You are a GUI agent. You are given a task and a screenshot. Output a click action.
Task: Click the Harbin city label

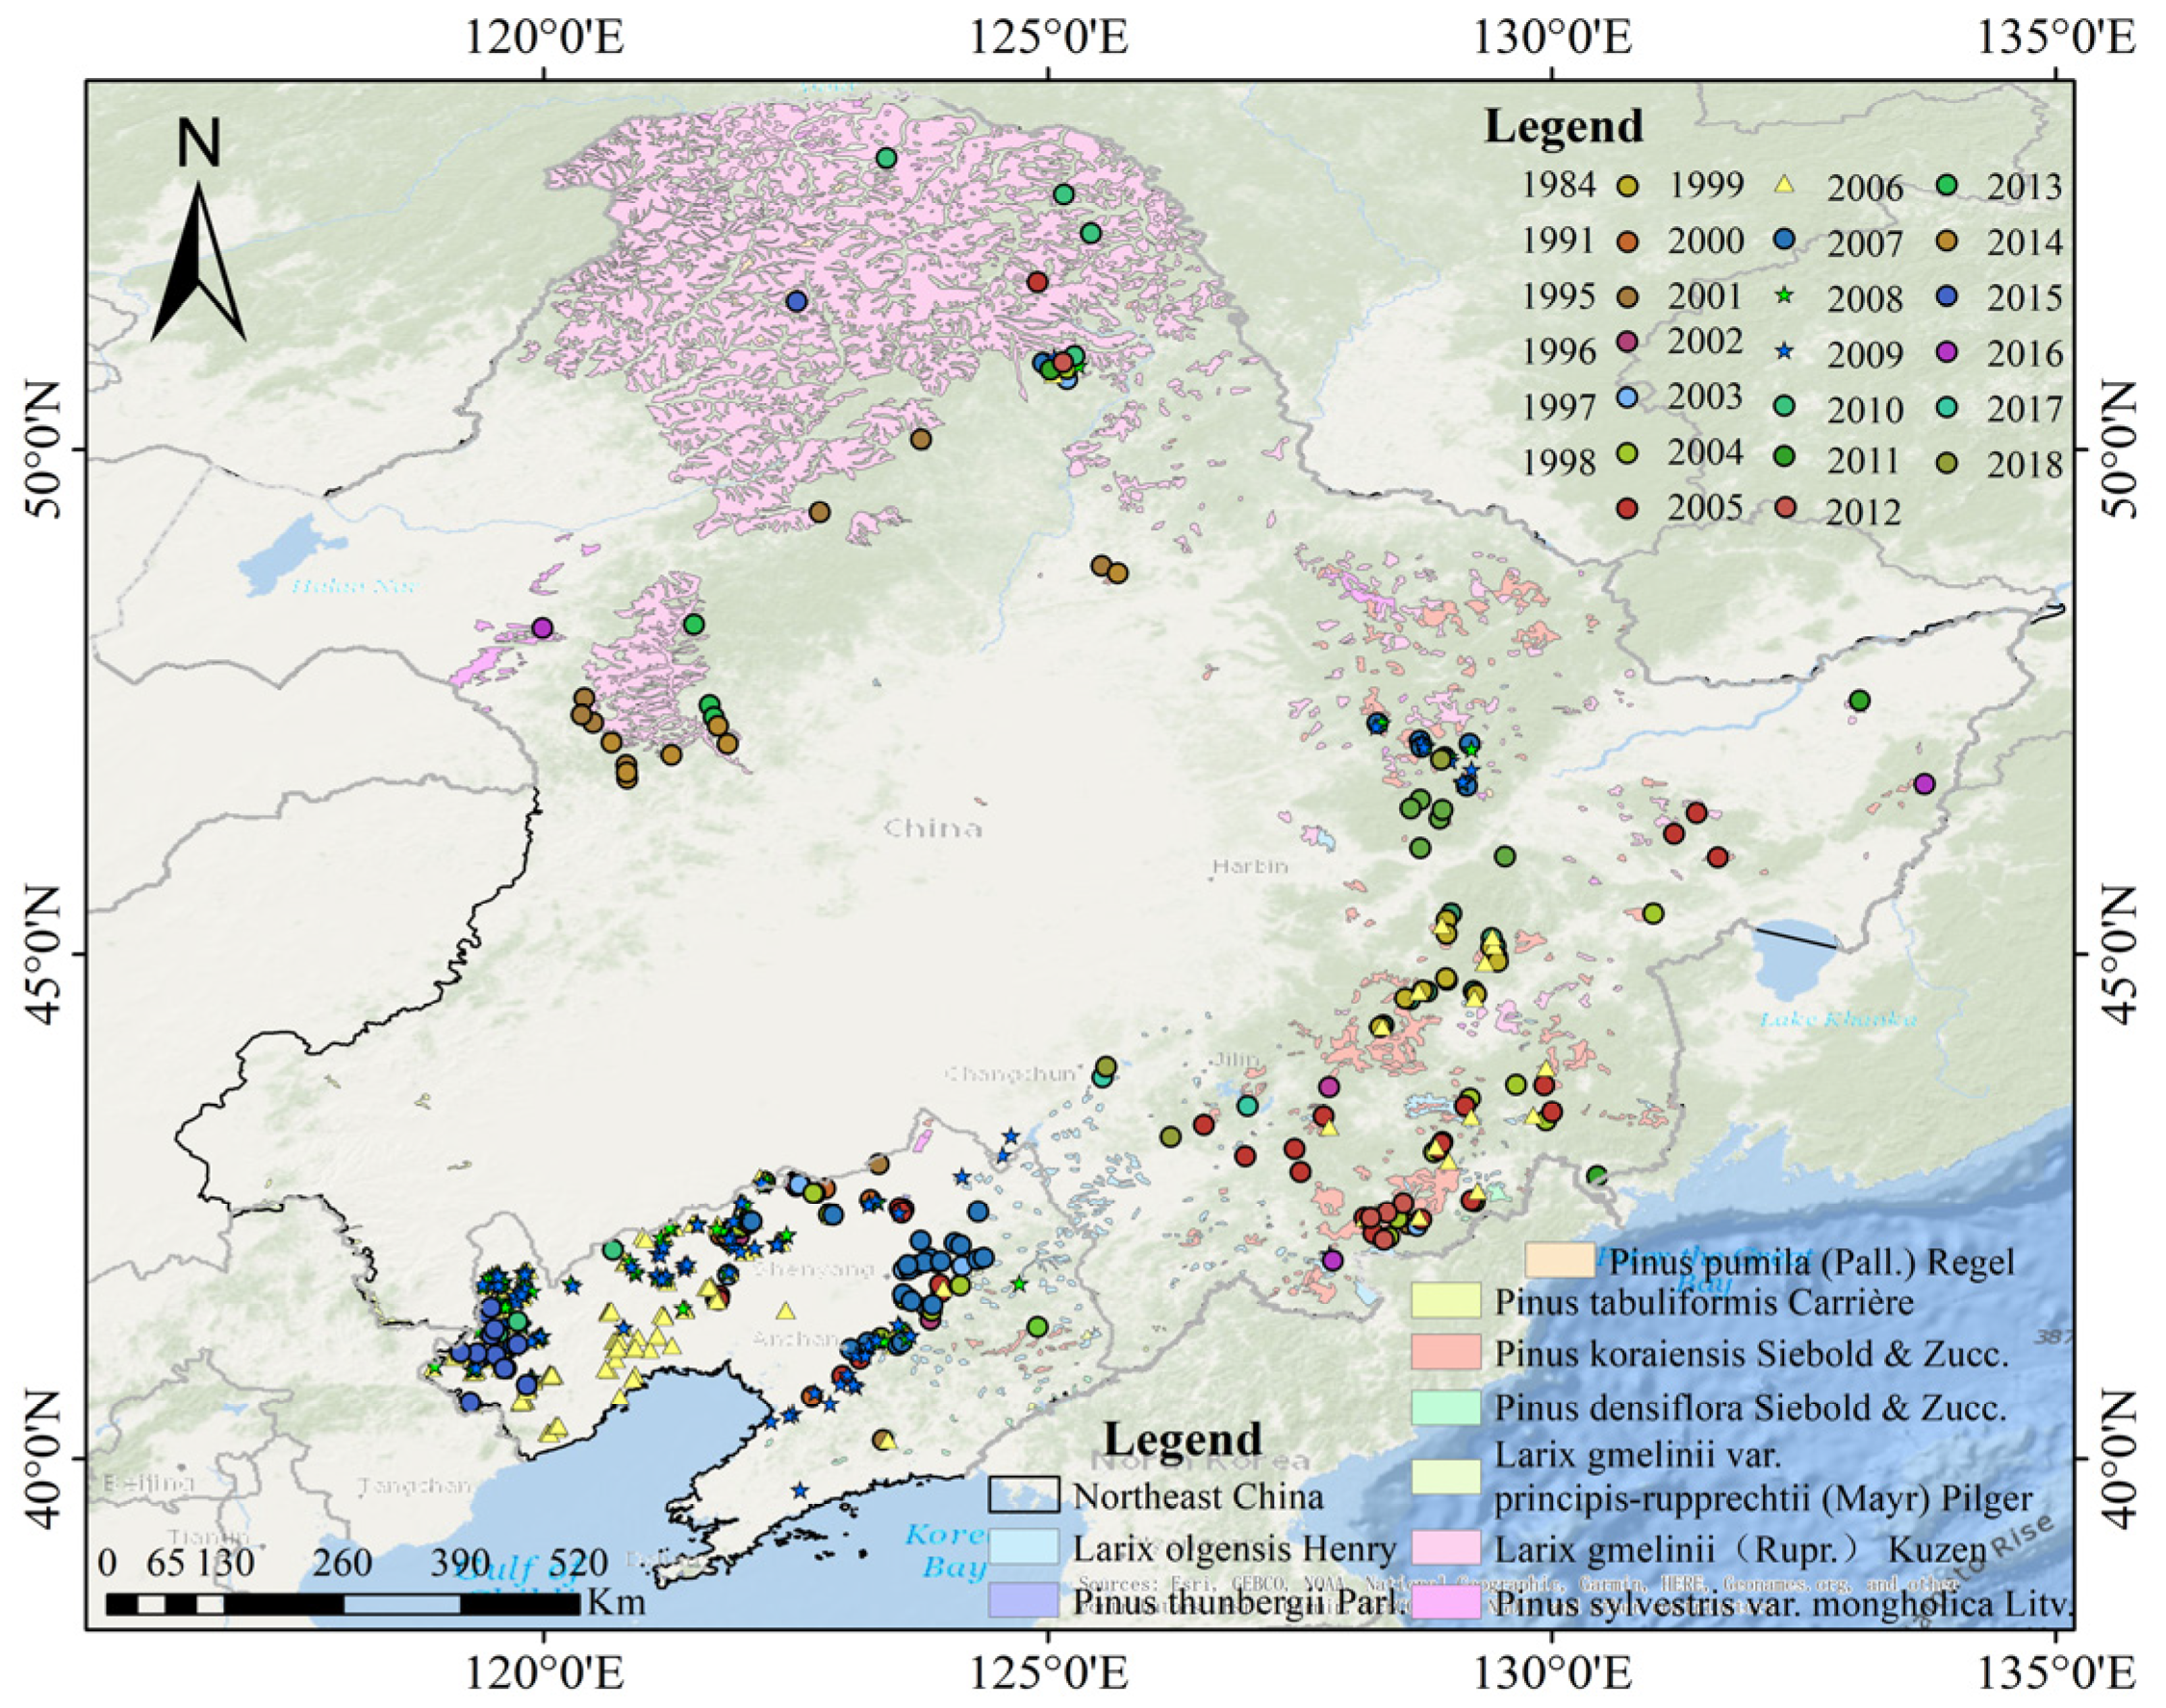1250,866
